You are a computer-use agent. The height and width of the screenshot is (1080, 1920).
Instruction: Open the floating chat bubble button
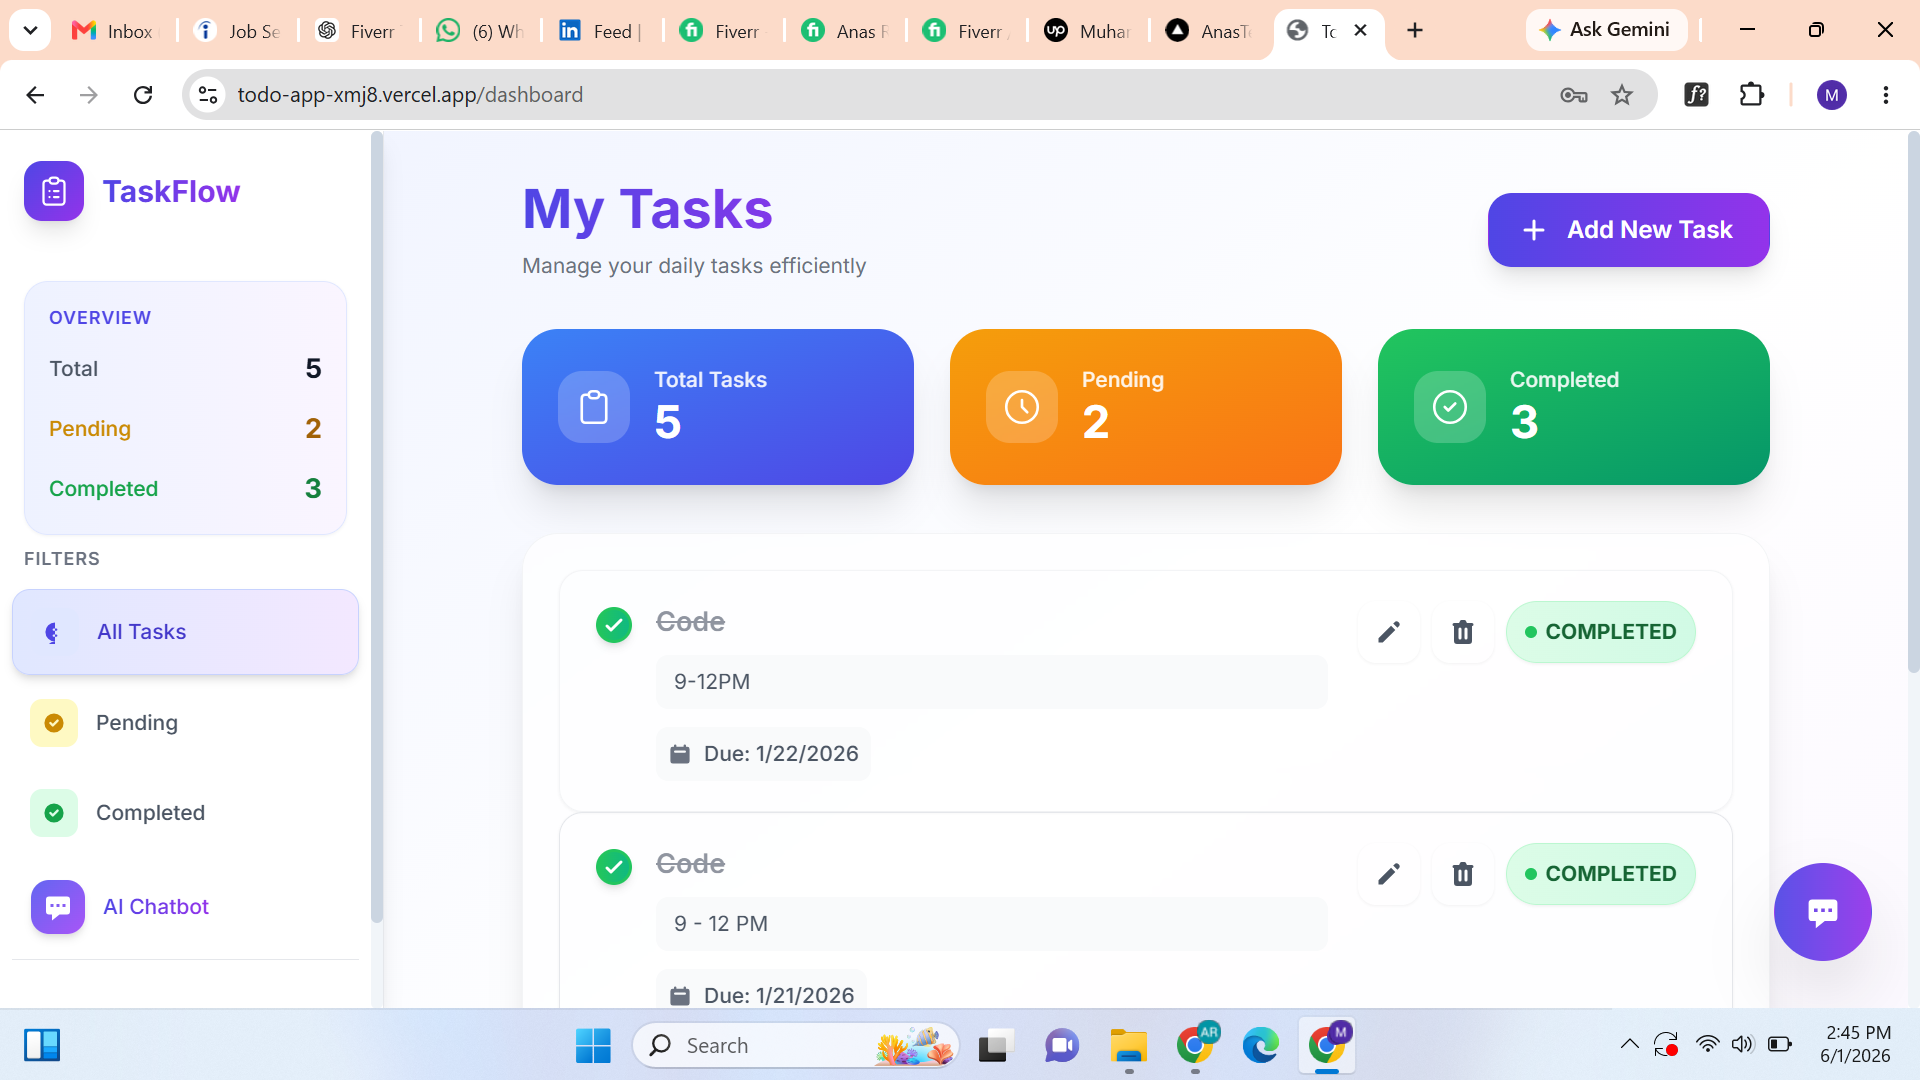click(1822, 912)
